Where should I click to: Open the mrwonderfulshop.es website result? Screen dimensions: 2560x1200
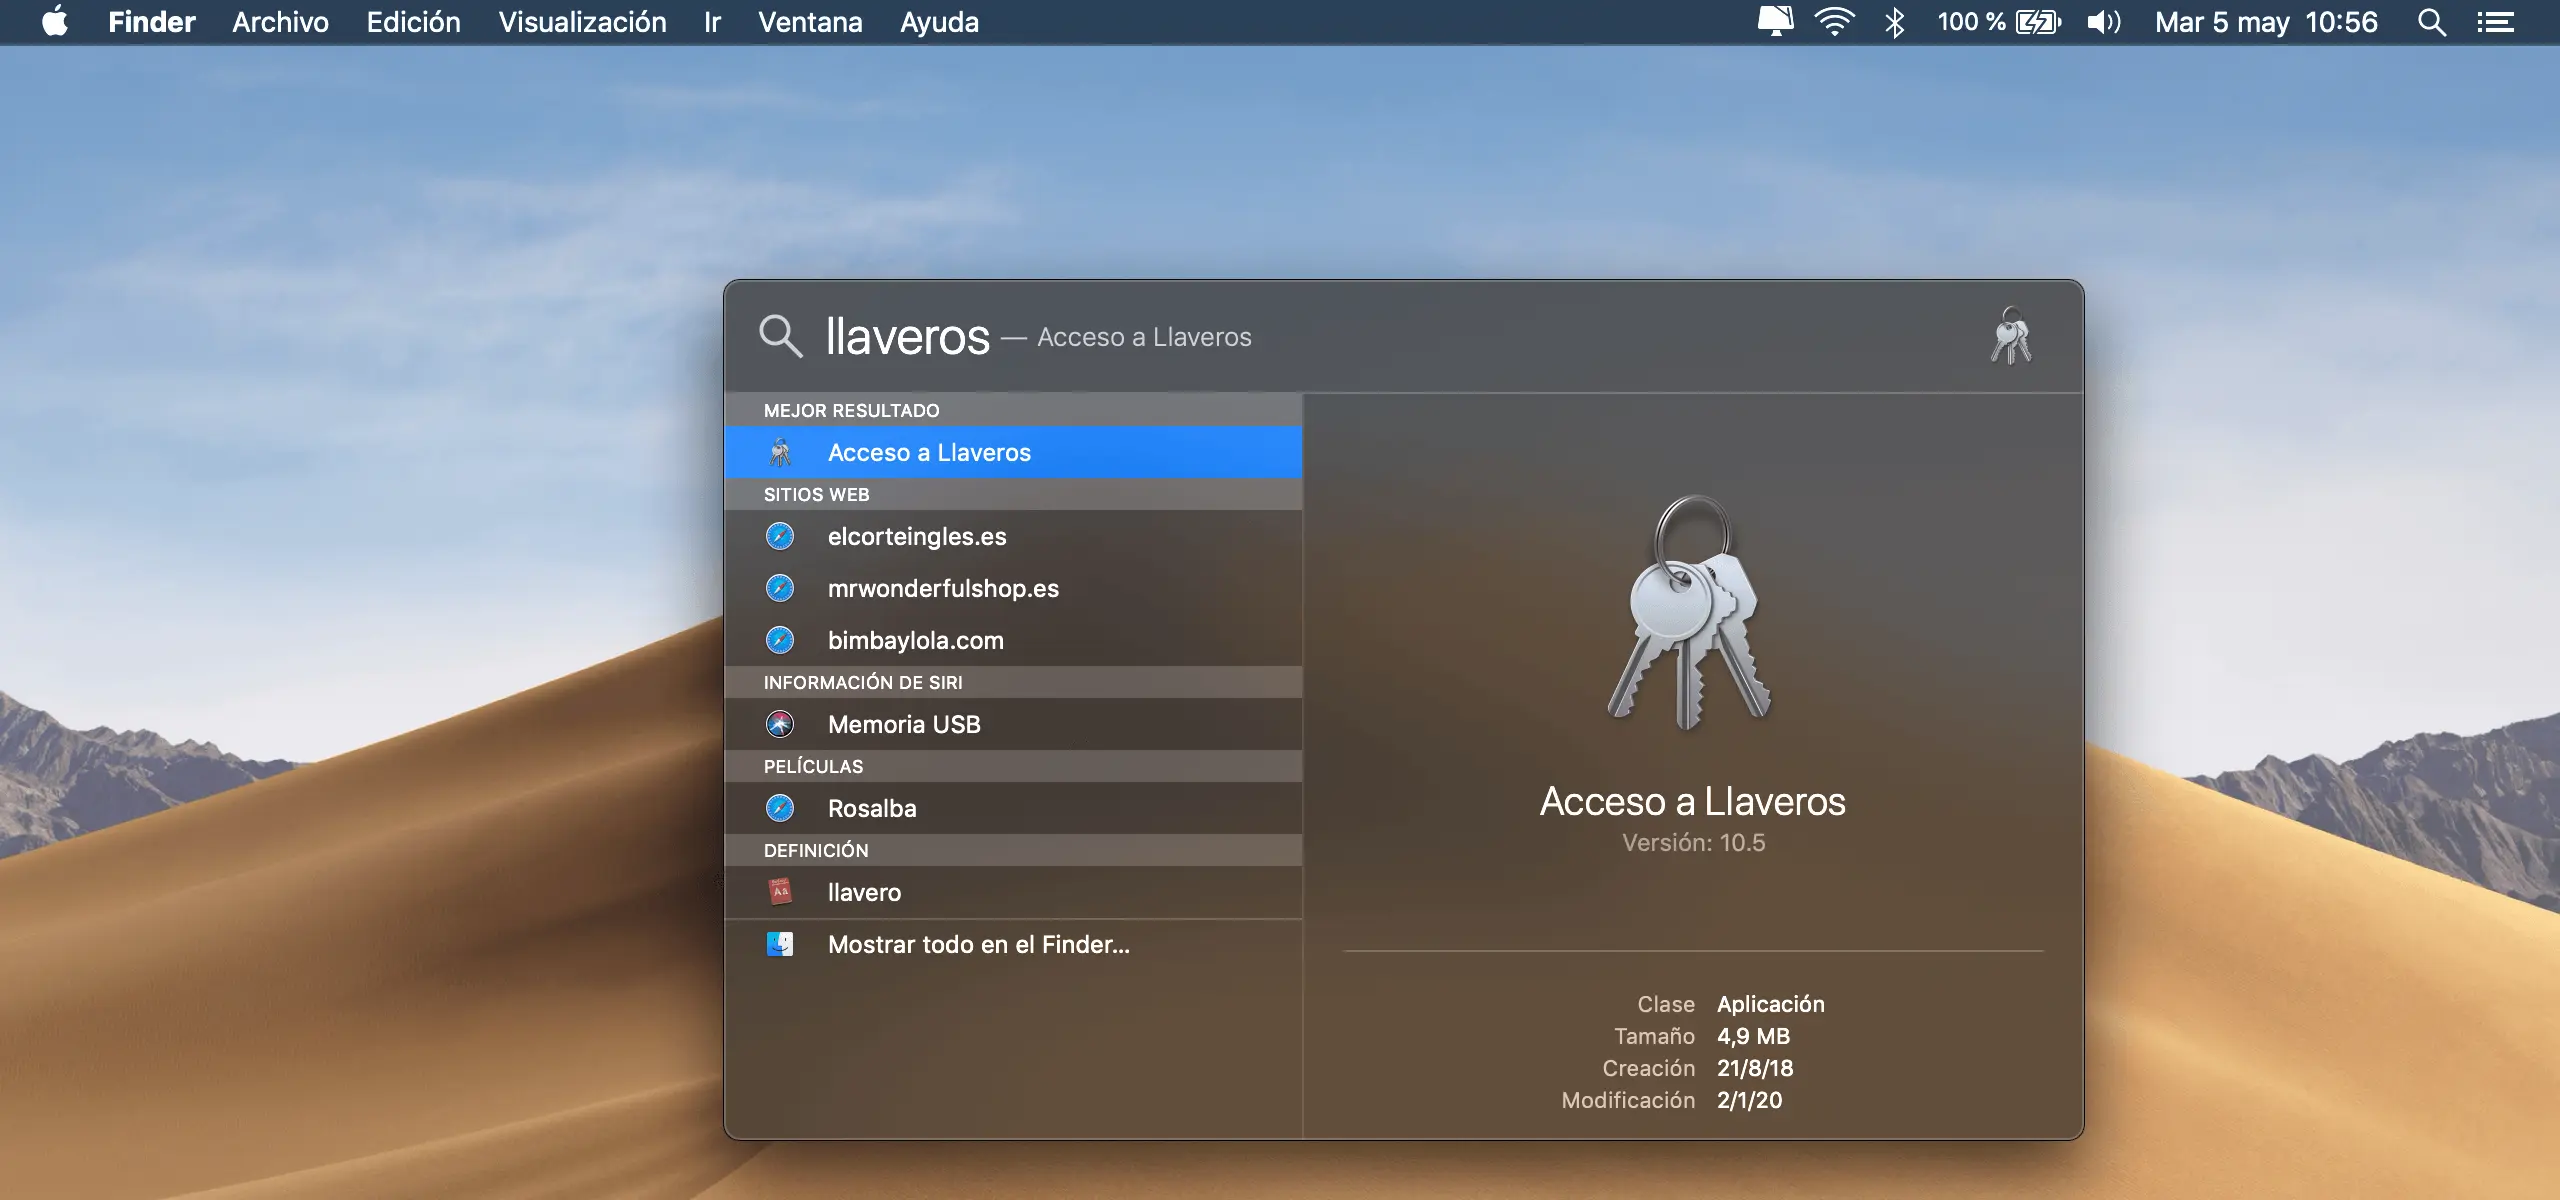(x=1013, y=588)
